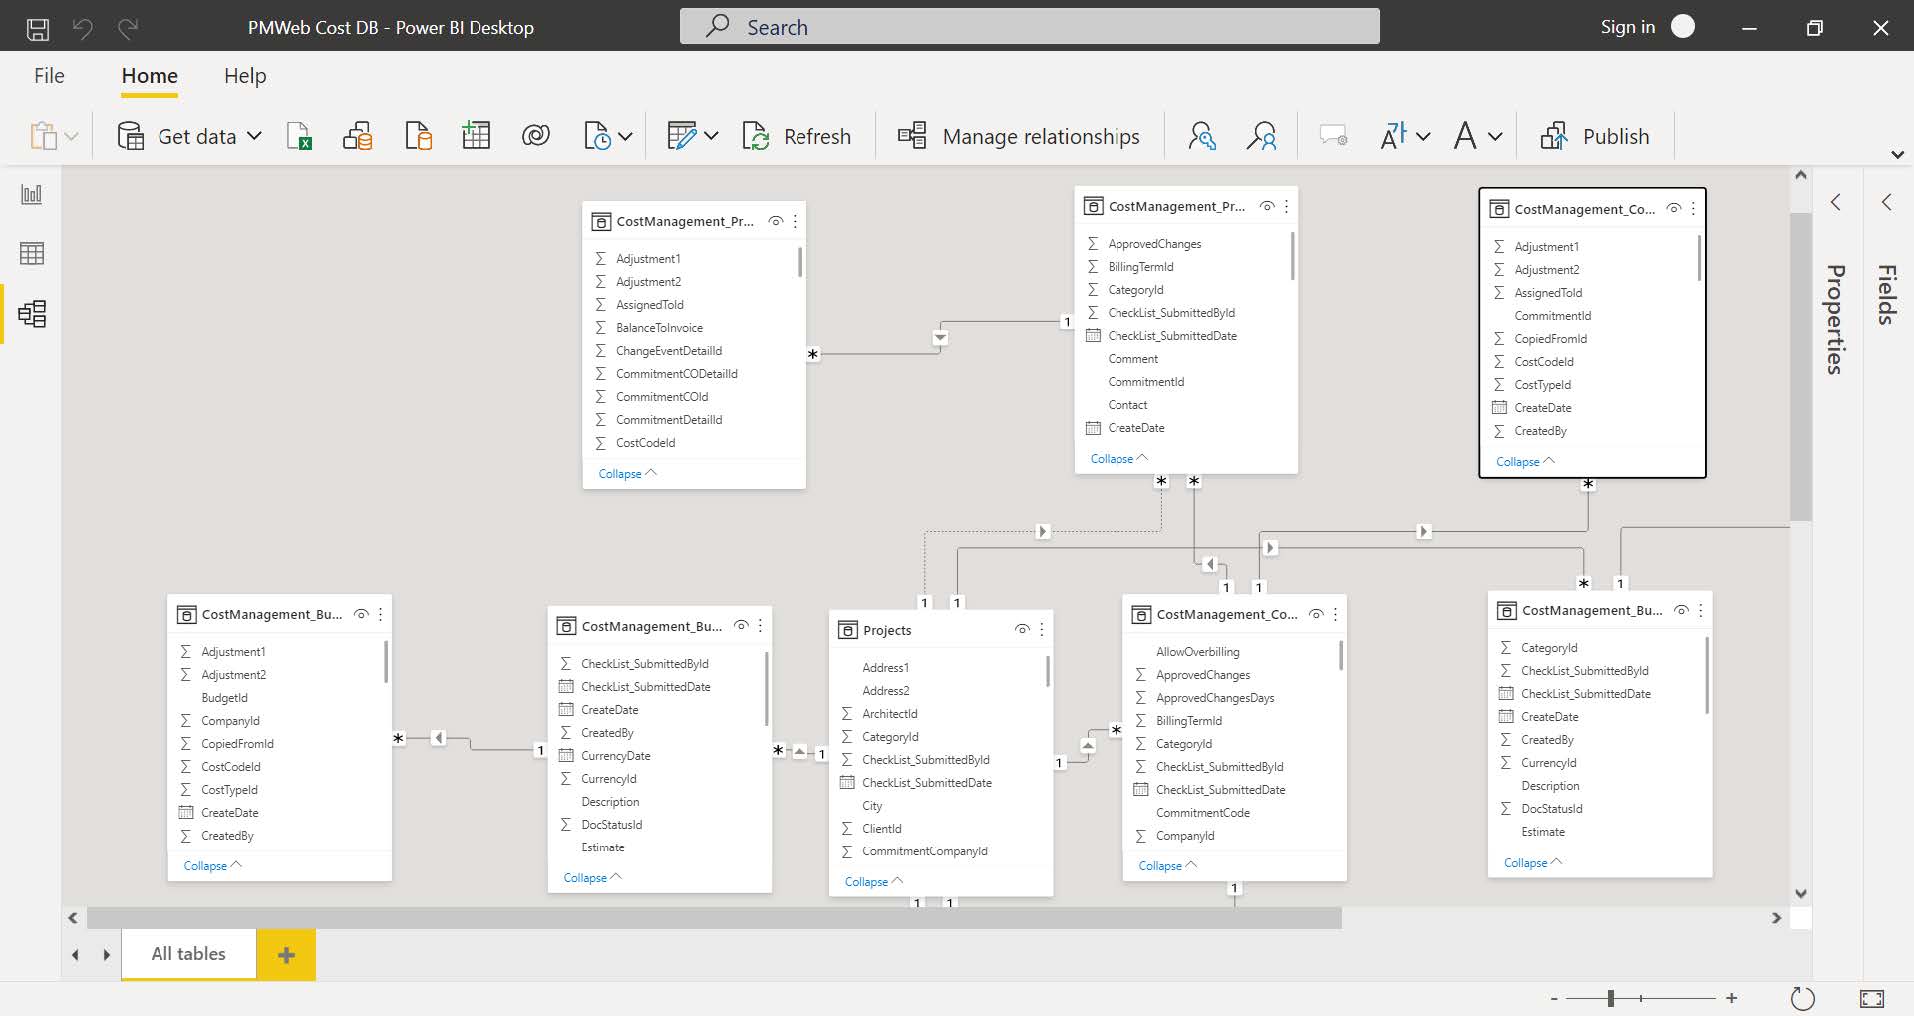This screenshot has width=1914, height=1016.
Task: Click the Search box
Action: click(1029, 27)
